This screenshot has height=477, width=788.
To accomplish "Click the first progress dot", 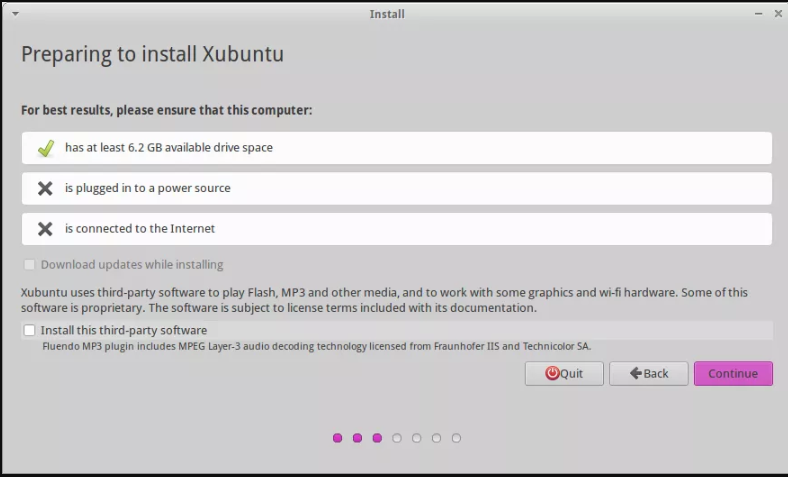I will pos(338,438).
